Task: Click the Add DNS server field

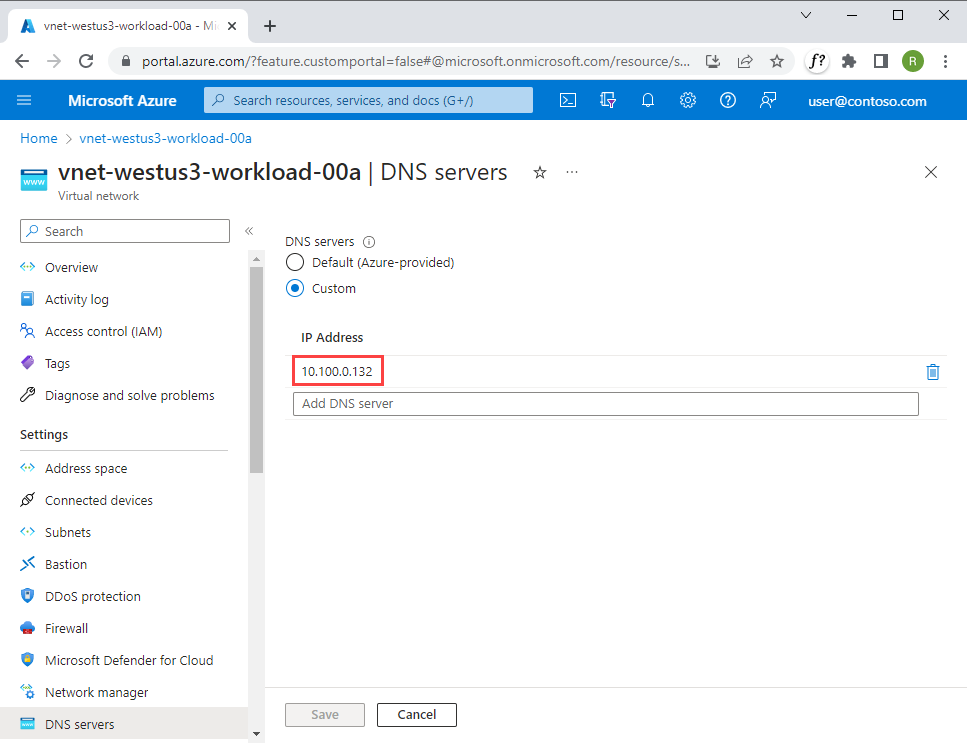Action: pos(605,404)
